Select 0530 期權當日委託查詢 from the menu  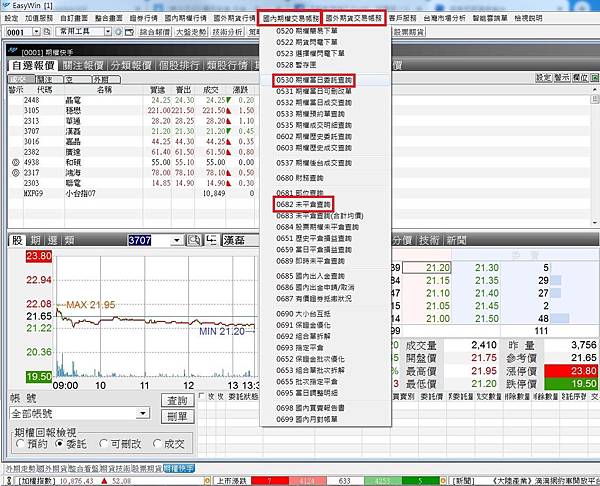click(314, 80)
